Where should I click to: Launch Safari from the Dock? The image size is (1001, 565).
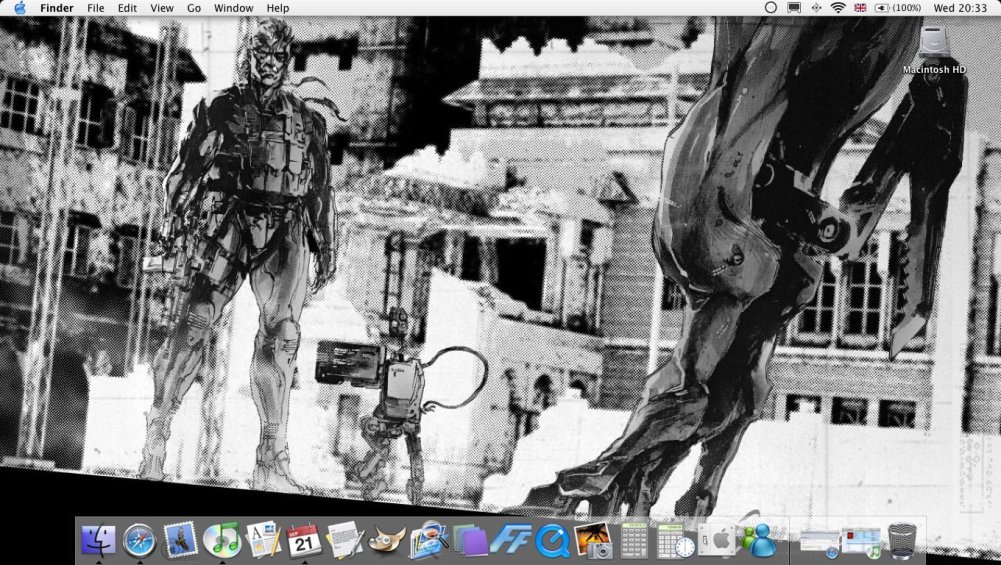139,540
